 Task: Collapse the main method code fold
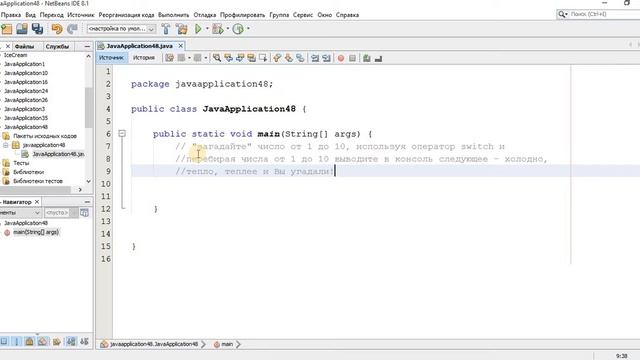pos(122,133)
